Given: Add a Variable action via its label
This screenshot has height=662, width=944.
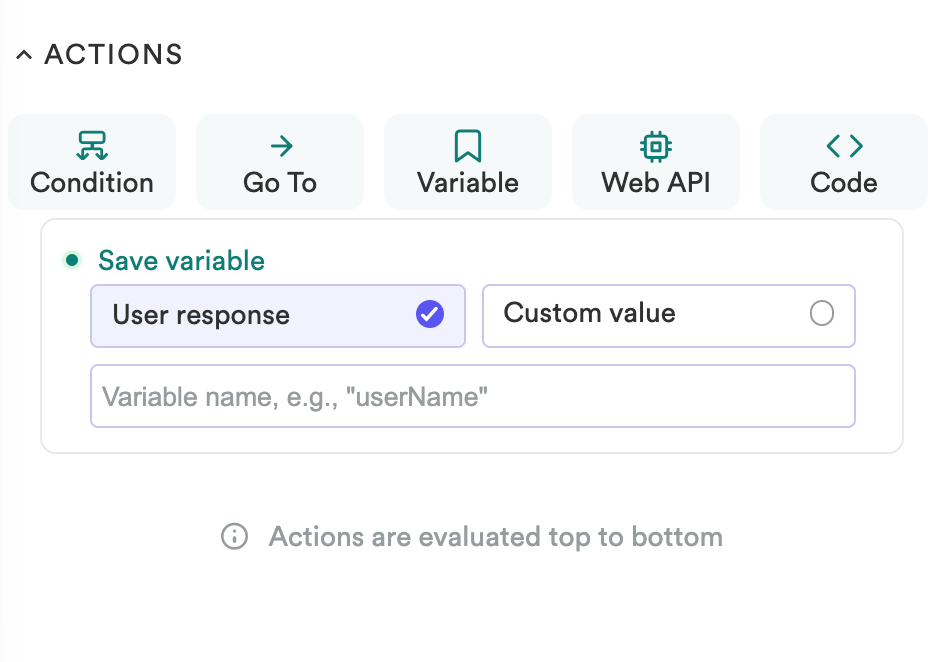Looking at the screenshot, I should [x=468, y=183].
